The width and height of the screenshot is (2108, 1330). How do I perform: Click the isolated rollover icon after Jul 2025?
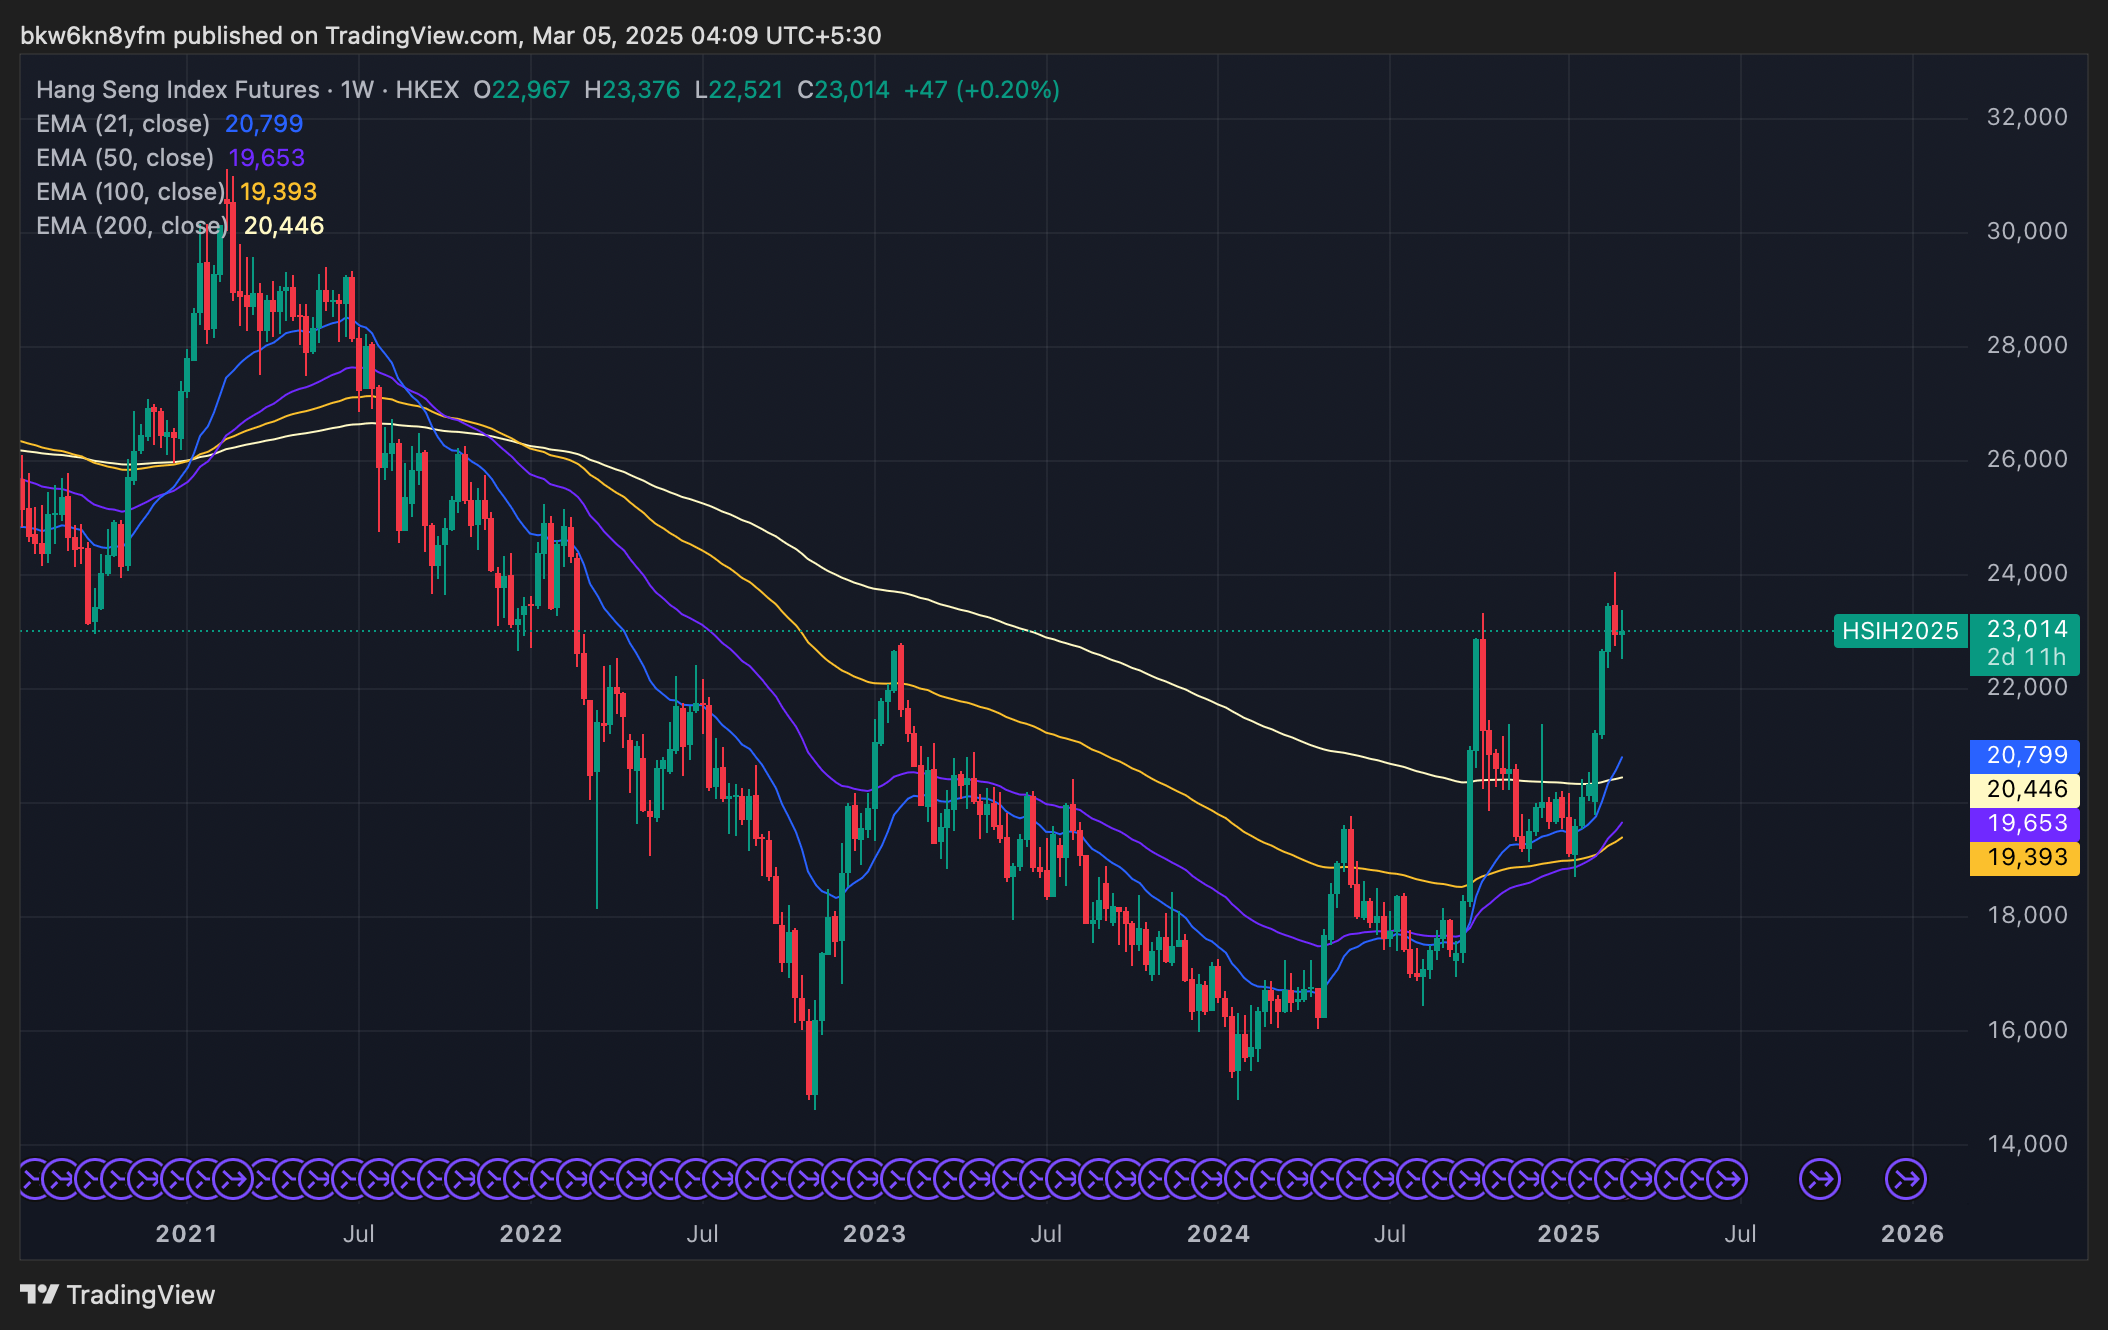point(1819,1179)
